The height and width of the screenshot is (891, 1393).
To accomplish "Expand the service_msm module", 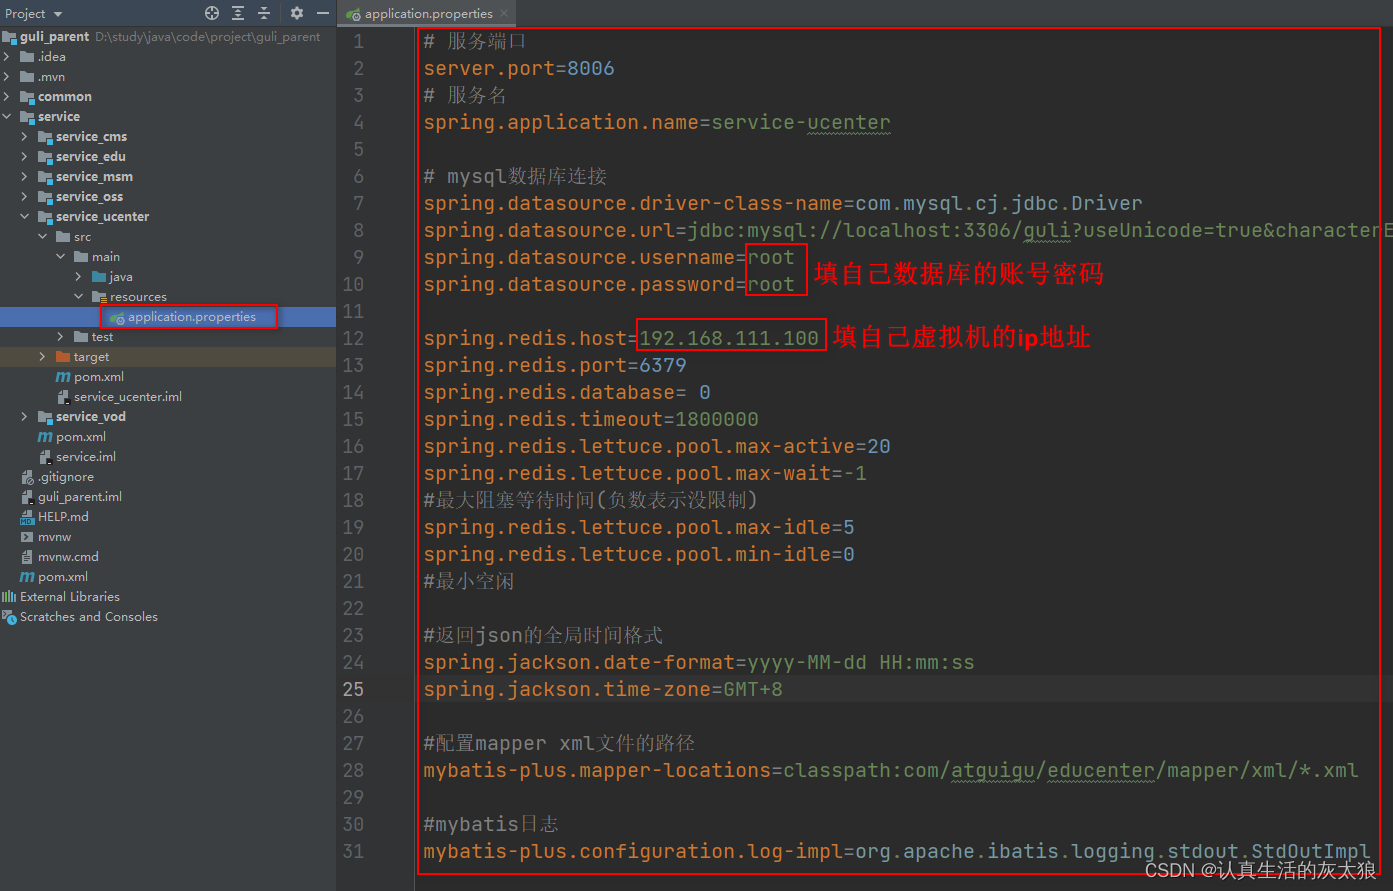I will click(25, 177).
